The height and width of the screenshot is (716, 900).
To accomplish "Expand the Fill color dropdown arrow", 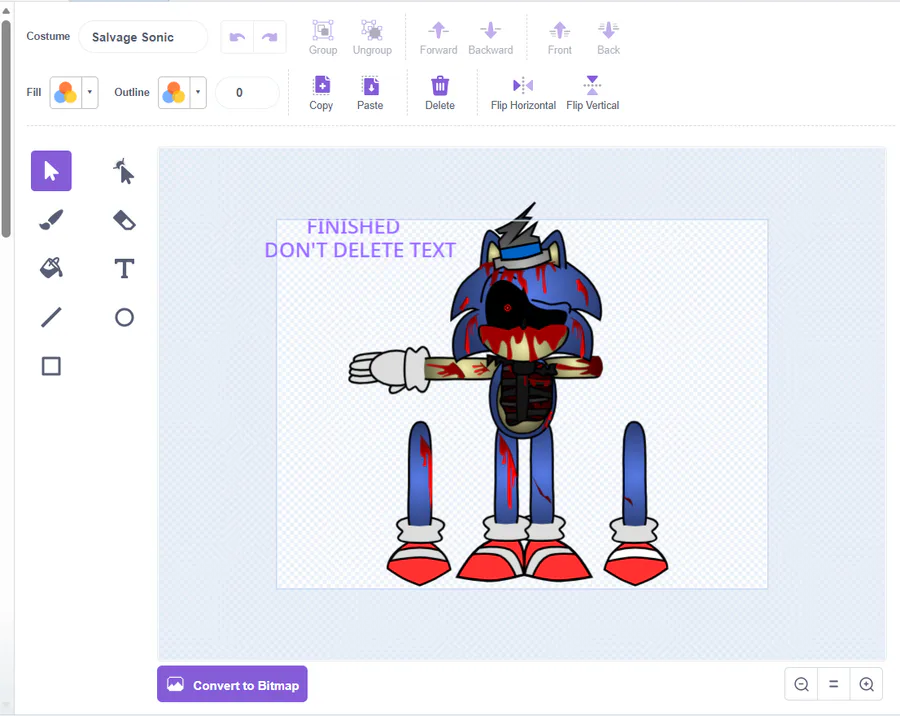I will point(90,92).
